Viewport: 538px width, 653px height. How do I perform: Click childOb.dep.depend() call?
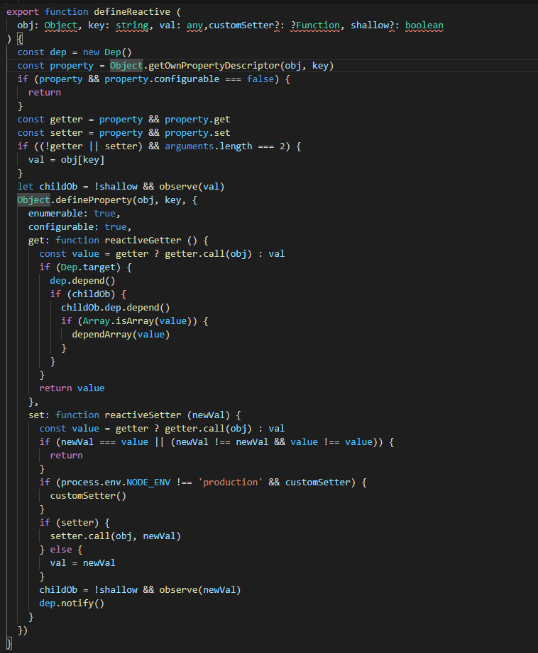(x=115, y=308)
